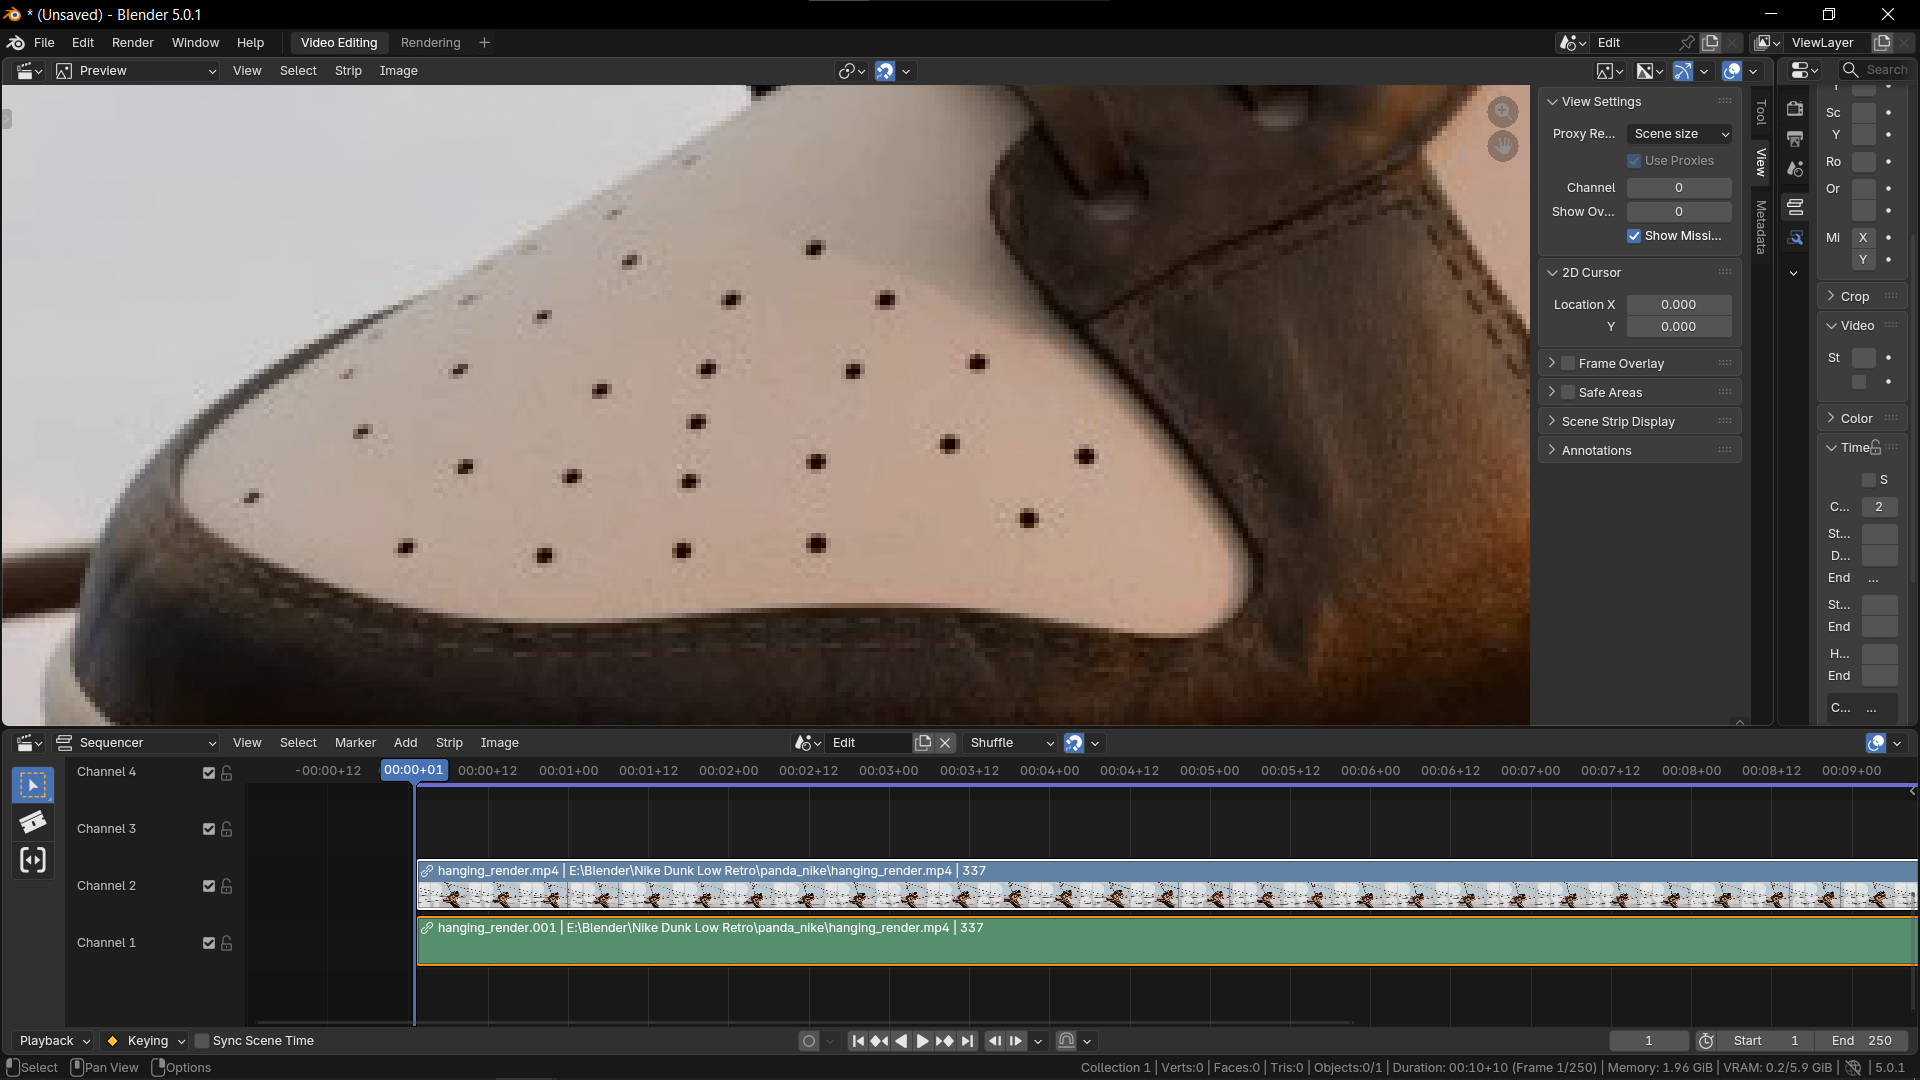Switch to the Rendering workspace tab
Image resolution: width=1920 pixels, height=1080 pixels.
pos(430,43)
